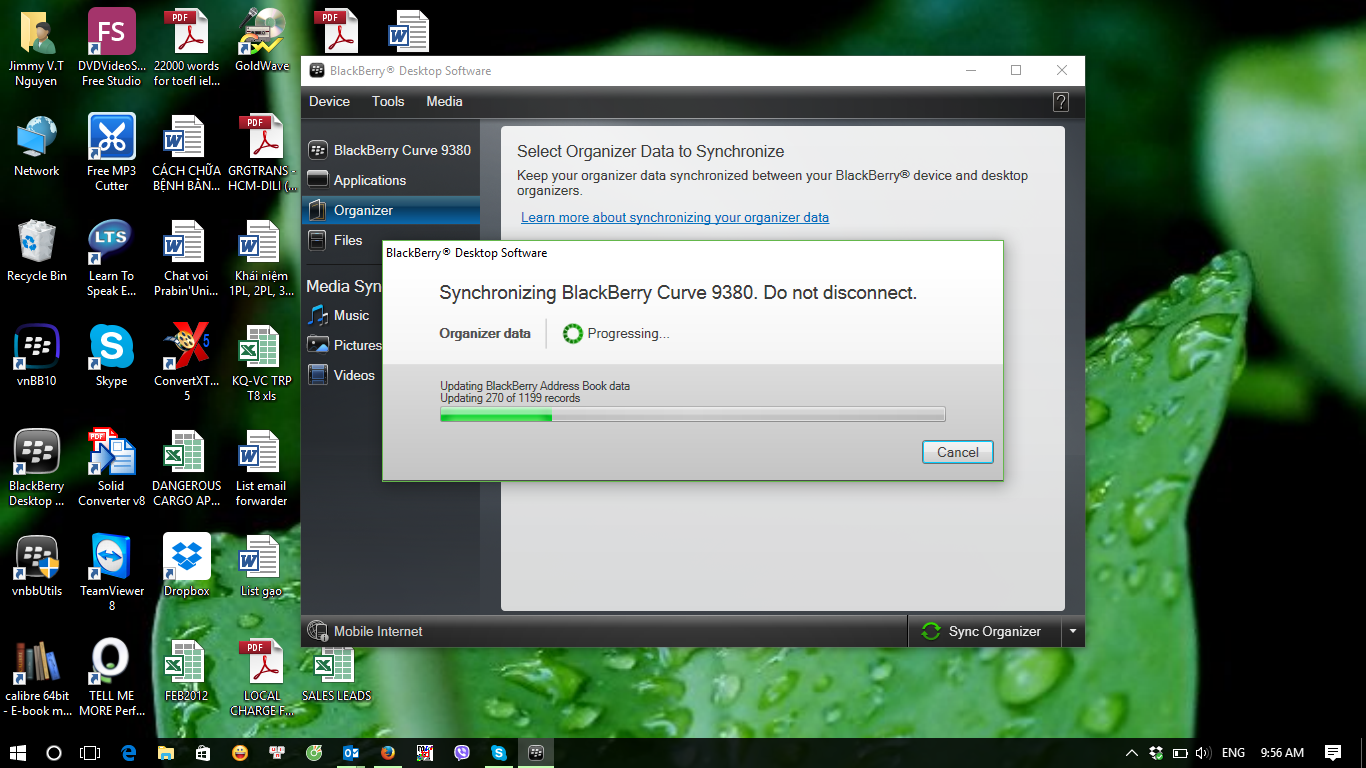The height and width of the screenshot is (768, 1366).
Task: Select BlackBerry Curve 9380 device in sidebar
Action: coord(390,150)
